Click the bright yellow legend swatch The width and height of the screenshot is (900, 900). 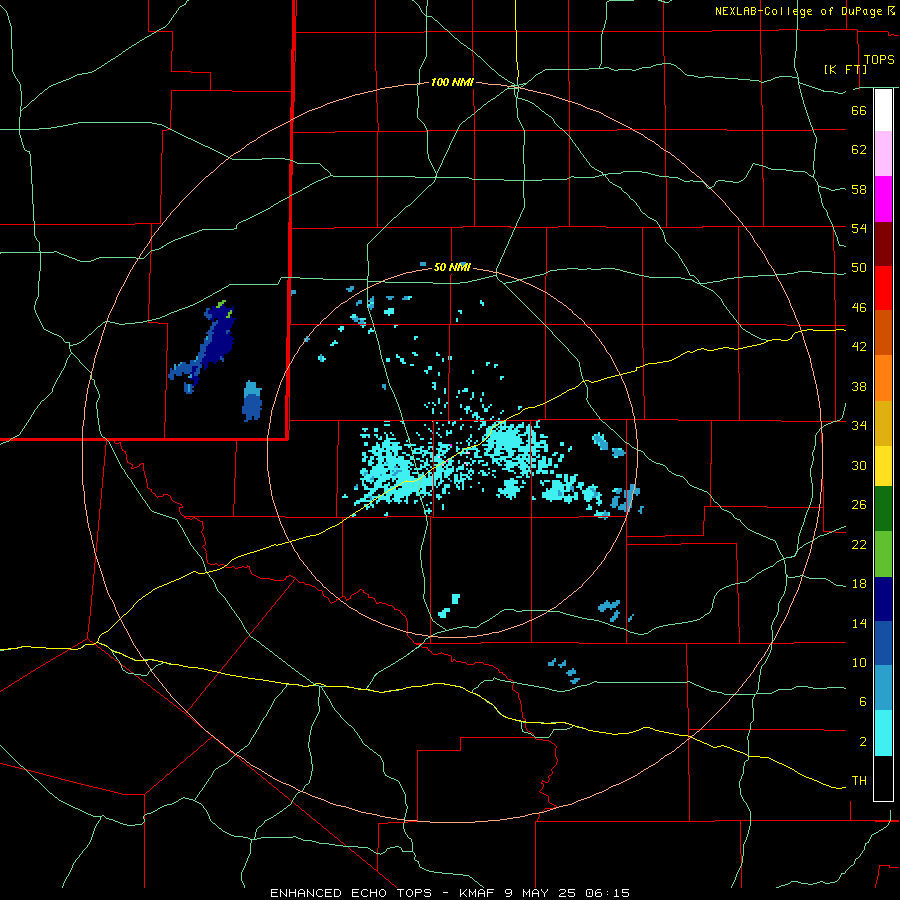pyautogui.click(x=883, y=465)
